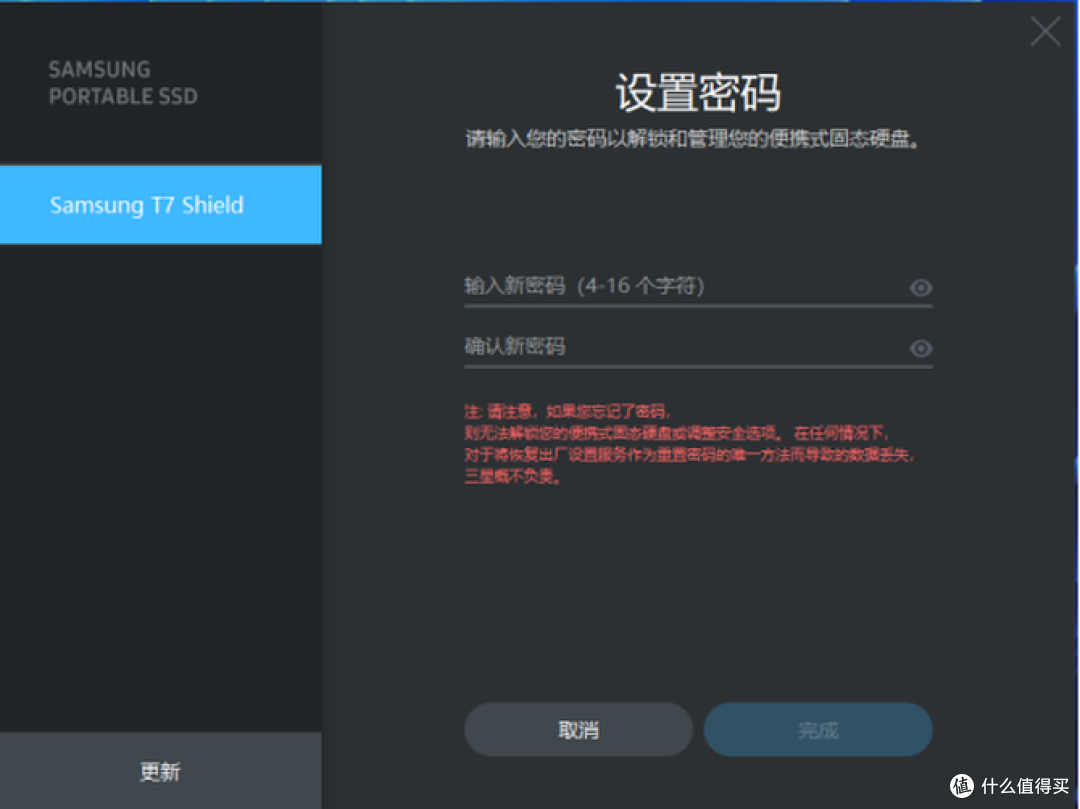Image resolution: width=1080 pixels, height=809 pixels.
Task: Click the SAMSUNG PORTABLE SSD logo text
Action: point(123,83)
